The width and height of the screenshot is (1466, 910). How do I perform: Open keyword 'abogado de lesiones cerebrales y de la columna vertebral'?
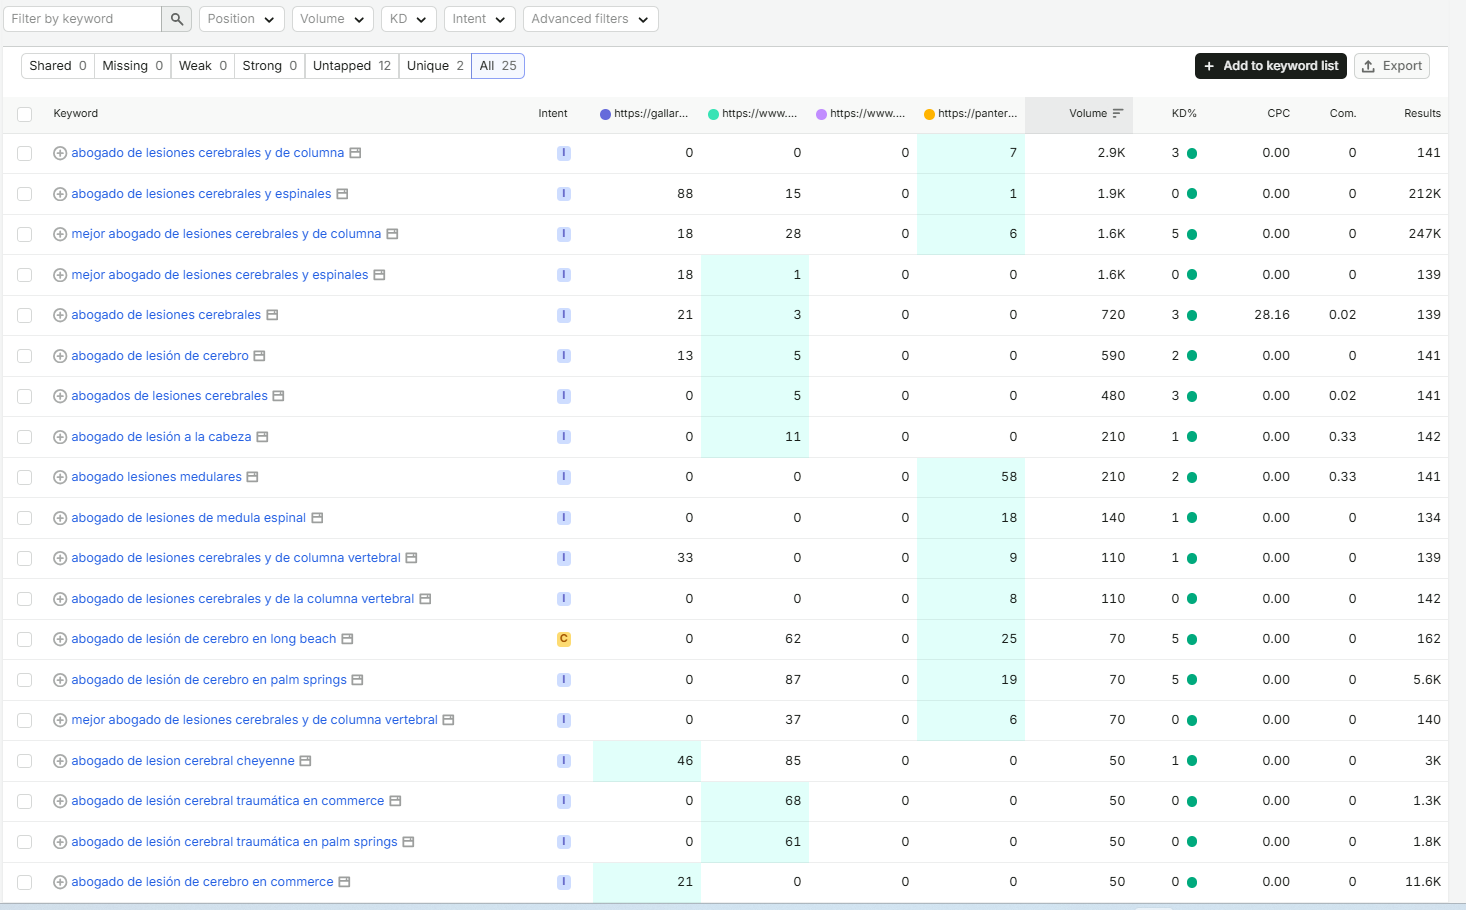coord(243,599)
